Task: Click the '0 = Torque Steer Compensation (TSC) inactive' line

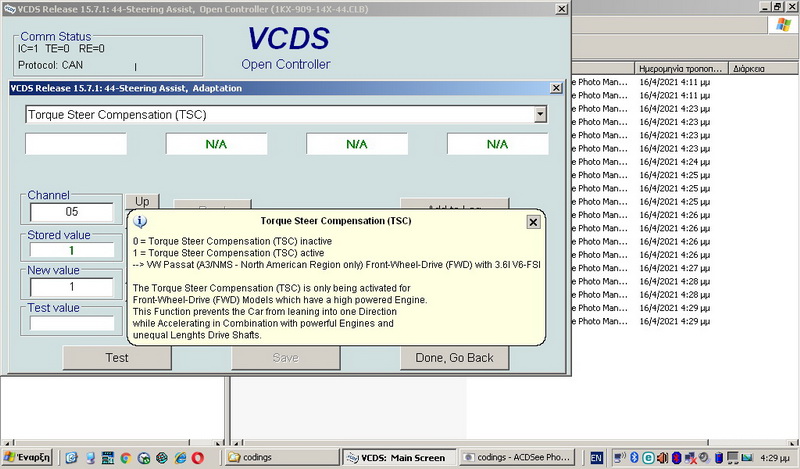Action: [x=233, y=241]
